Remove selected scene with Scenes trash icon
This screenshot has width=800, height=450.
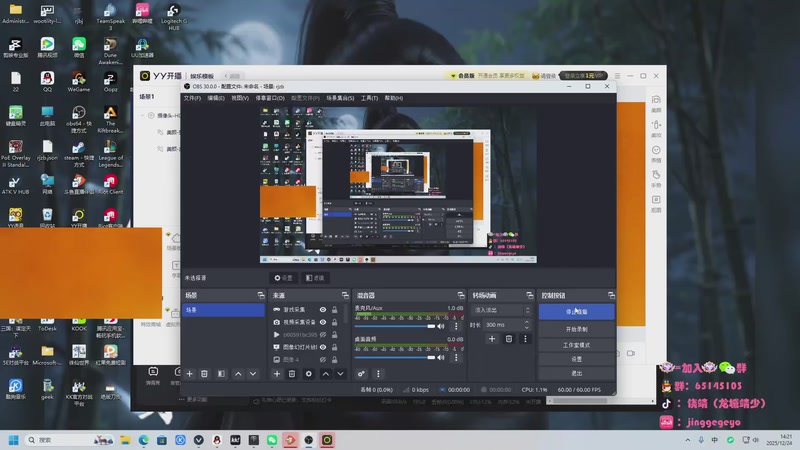(204, 374)
